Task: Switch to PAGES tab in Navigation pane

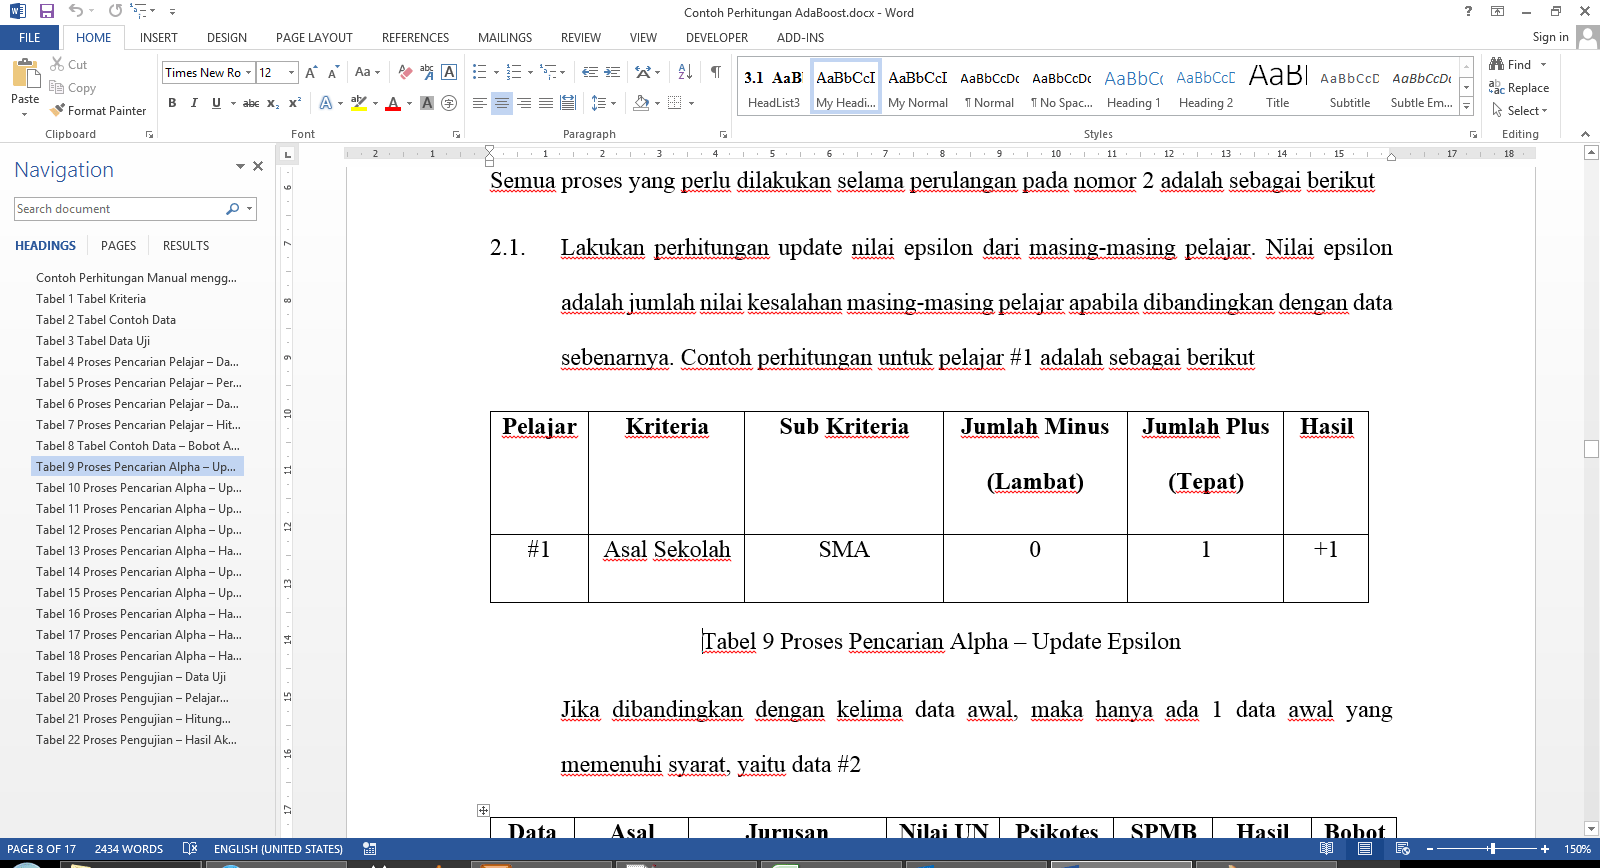Action: pos(118,245)
